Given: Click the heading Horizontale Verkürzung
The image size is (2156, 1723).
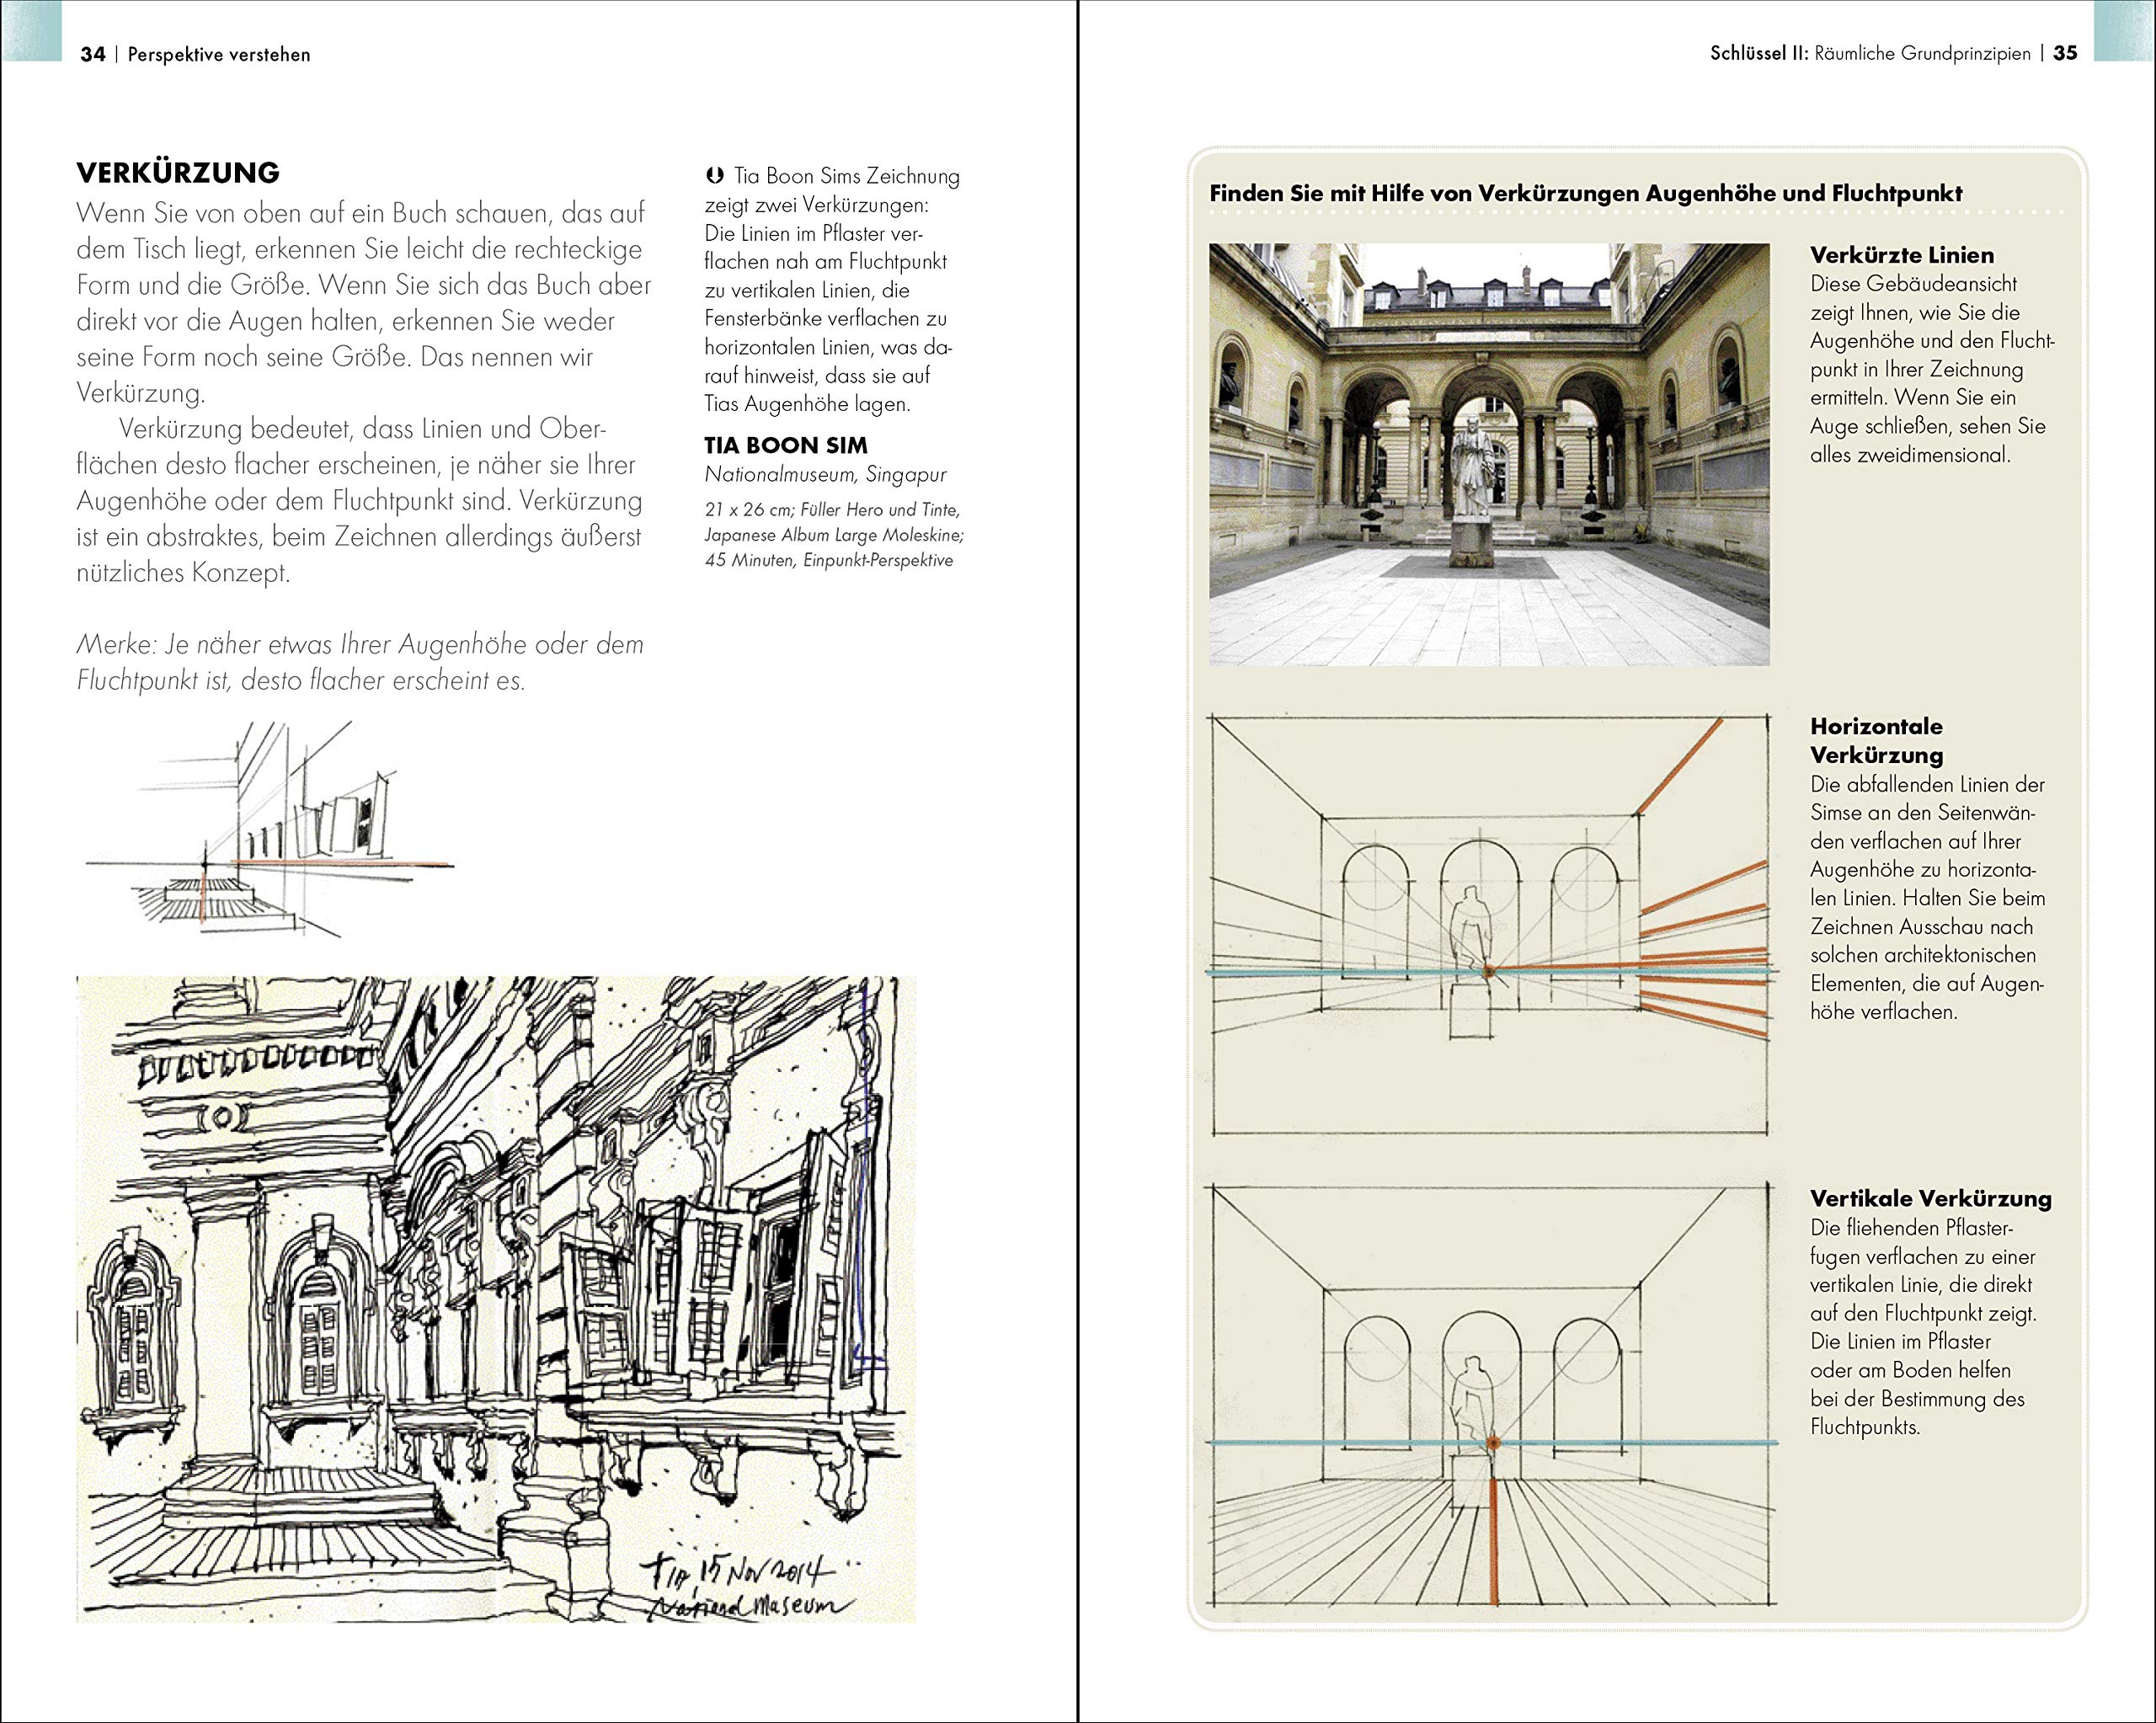Looking at the screenshot, I should (x=1877, y=740).
